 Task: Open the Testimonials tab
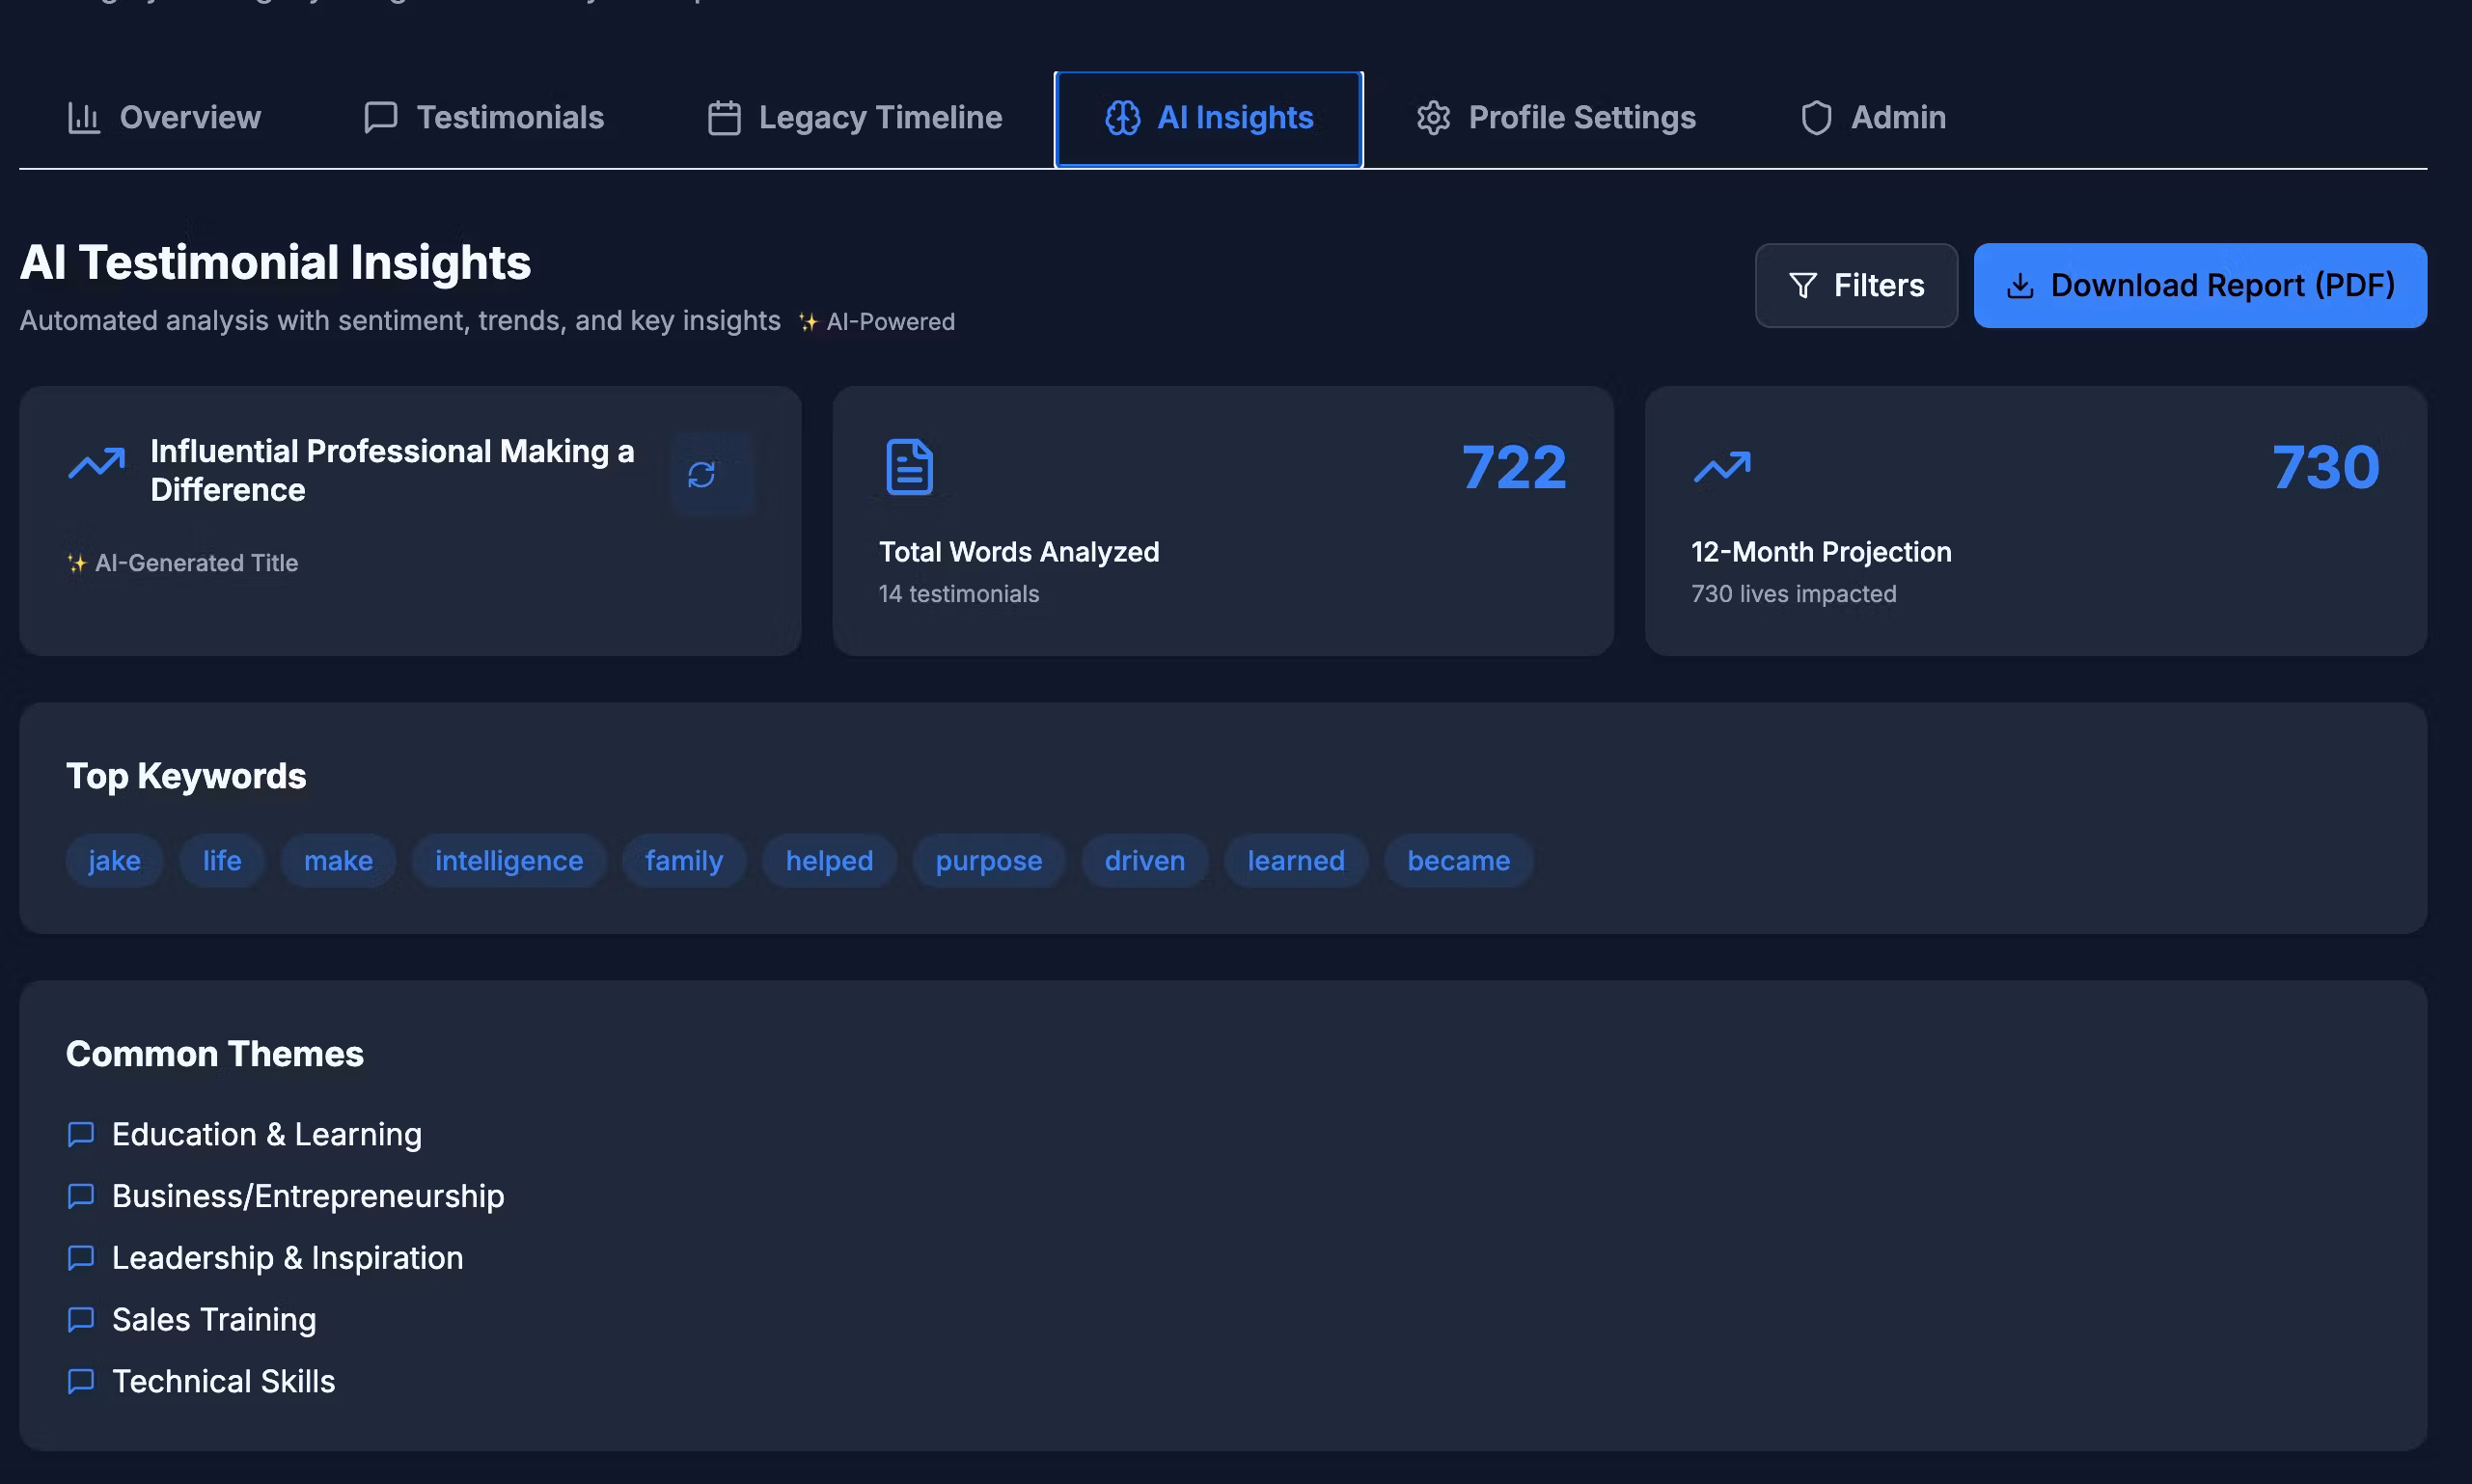pos(484,118)
